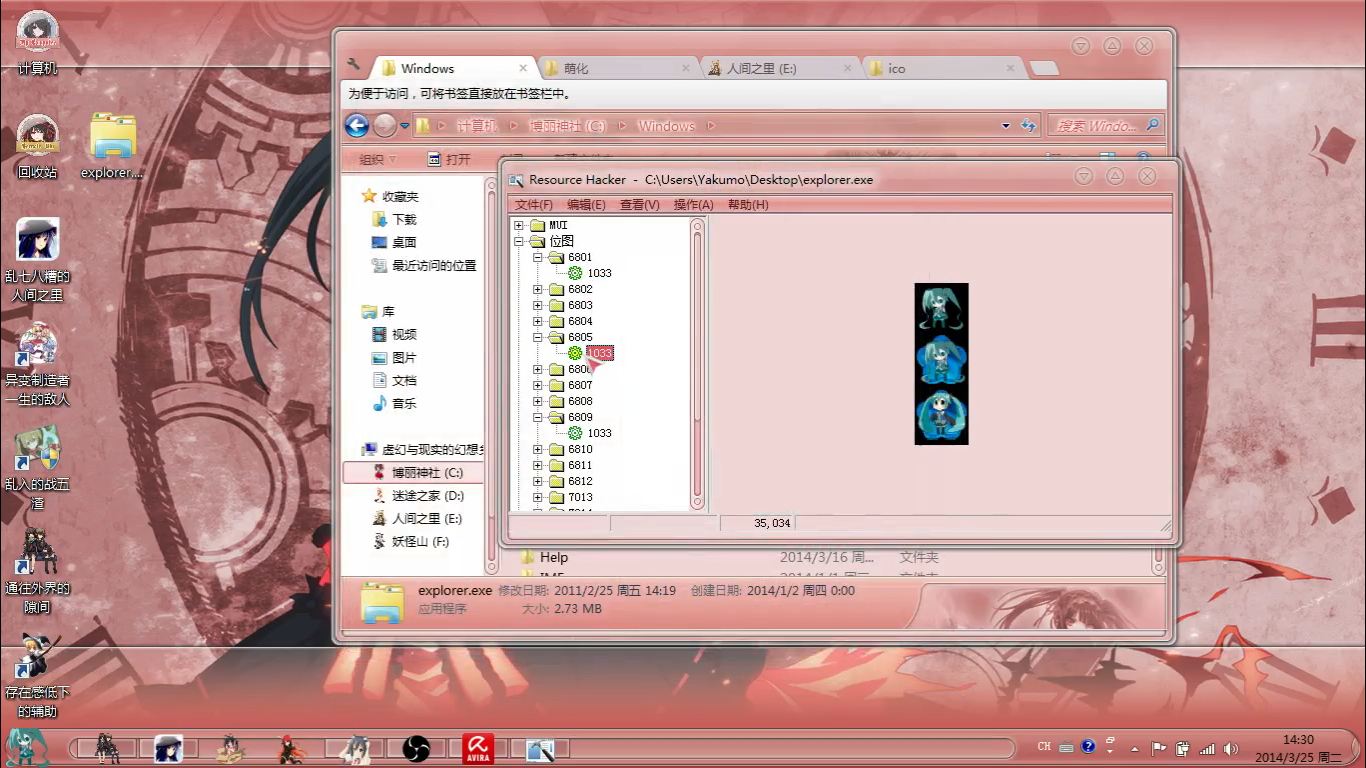
Task: Open Avira from the taskbar
Action: [478, 748]
